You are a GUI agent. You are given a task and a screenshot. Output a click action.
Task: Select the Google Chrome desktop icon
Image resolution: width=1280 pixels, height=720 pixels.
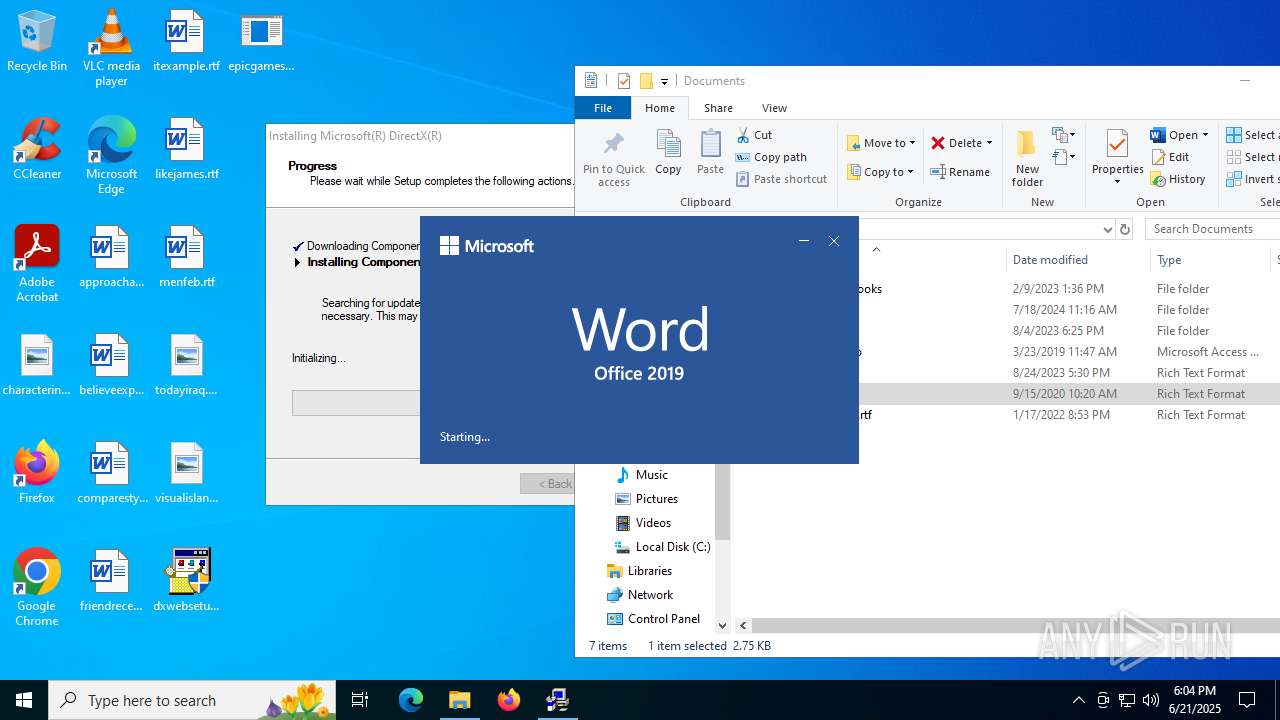(x=37, y=588)
